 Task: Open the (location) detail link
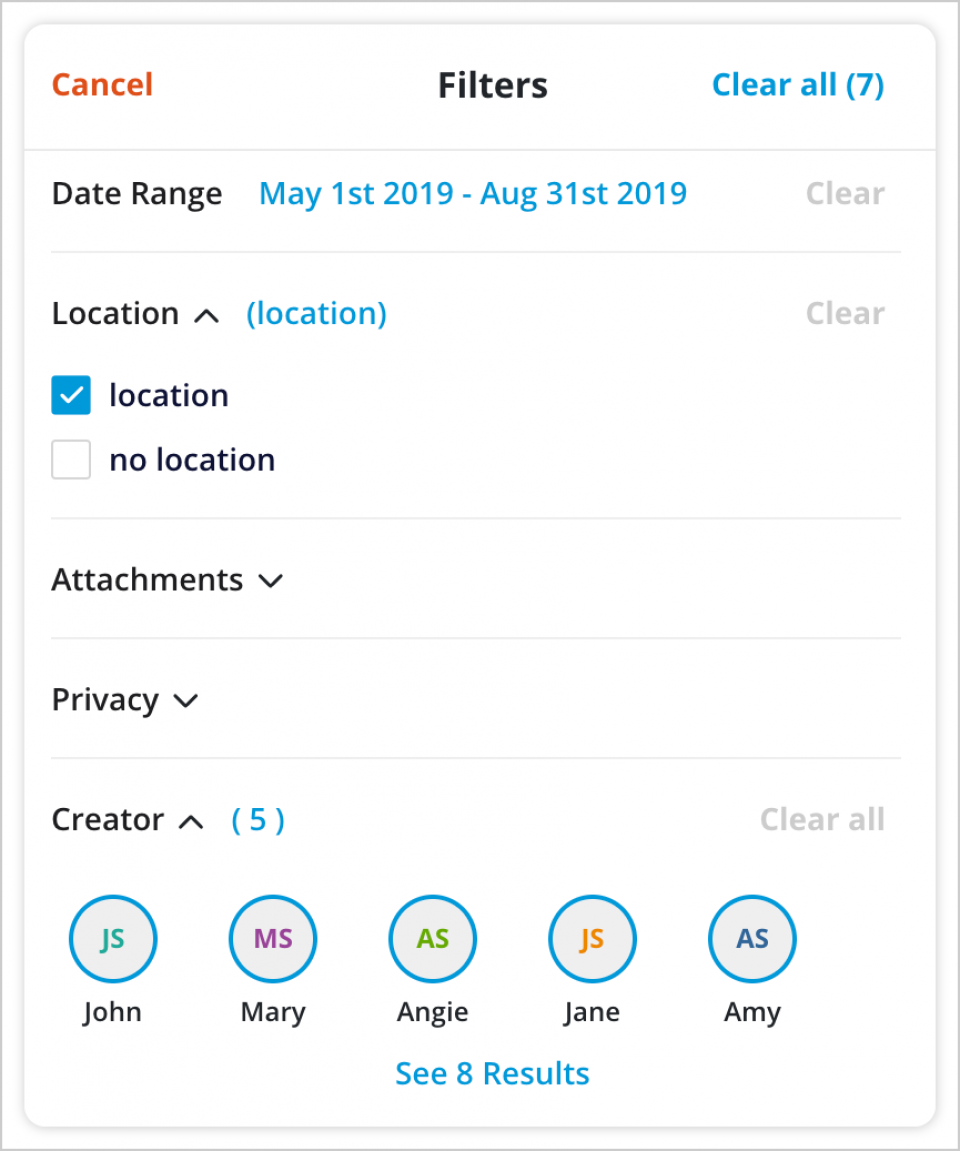pyautogui.click(x=316, y=313)
